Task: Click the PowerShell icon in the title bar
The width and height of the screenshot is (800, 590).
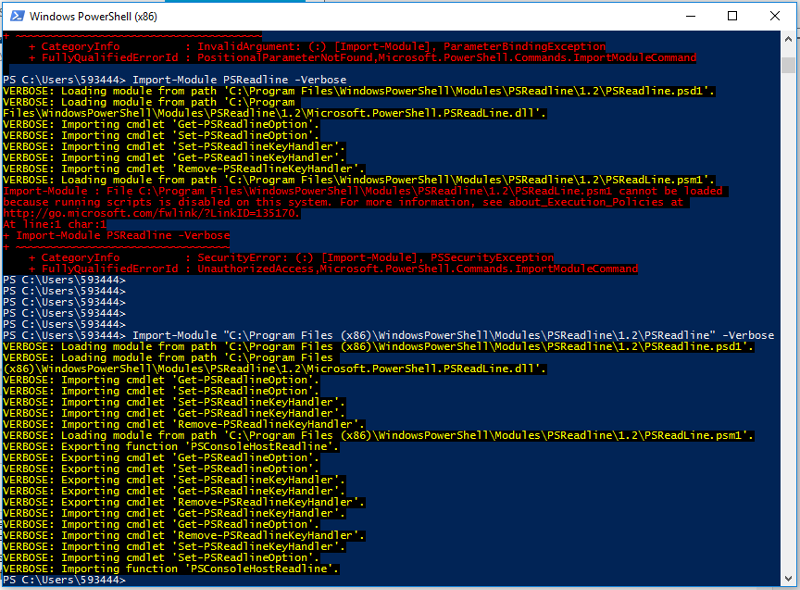Action: coord(14,15)
